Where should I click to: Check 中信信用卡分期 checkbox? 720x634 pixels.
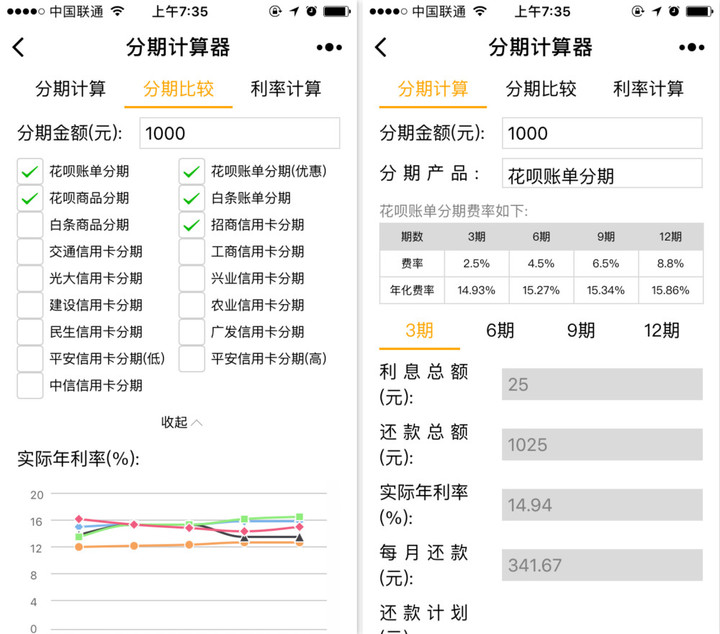coord(30,385)
